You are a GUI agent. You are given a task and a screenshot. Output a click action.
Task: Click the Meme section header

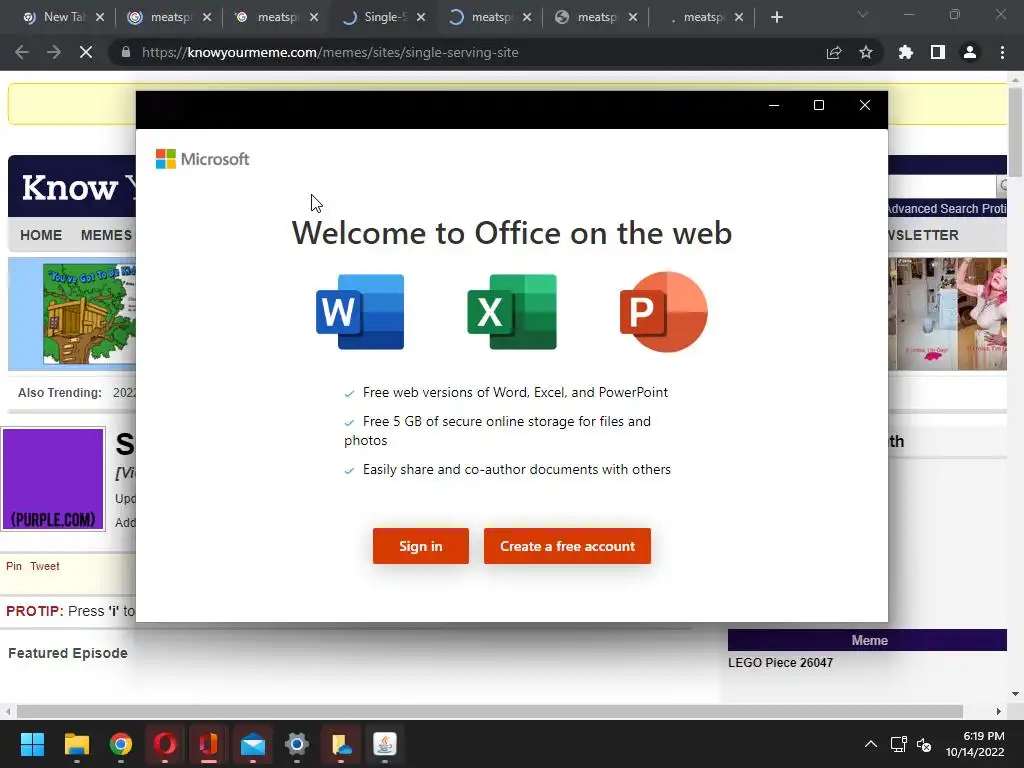point(867,640)
